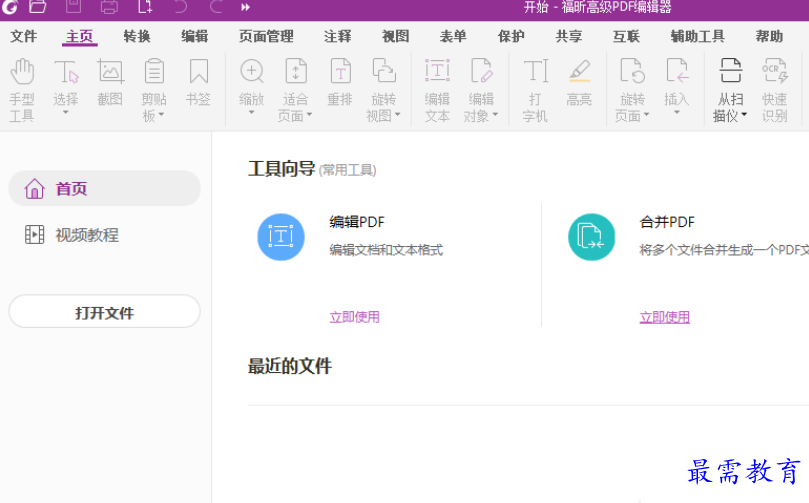
Task: Choose the Highlight (高亮) tool
Action: click(x=579, y=83)
